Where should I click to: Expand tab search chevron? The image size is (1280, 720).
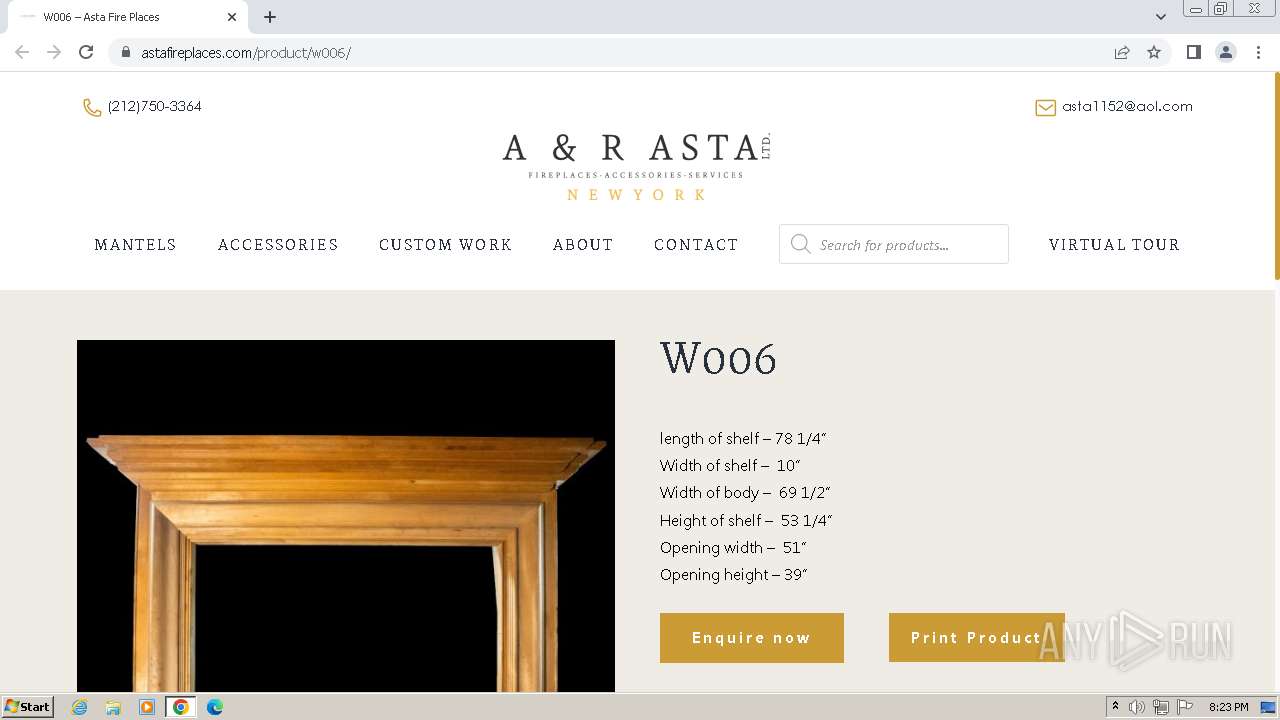[1160, 17]
